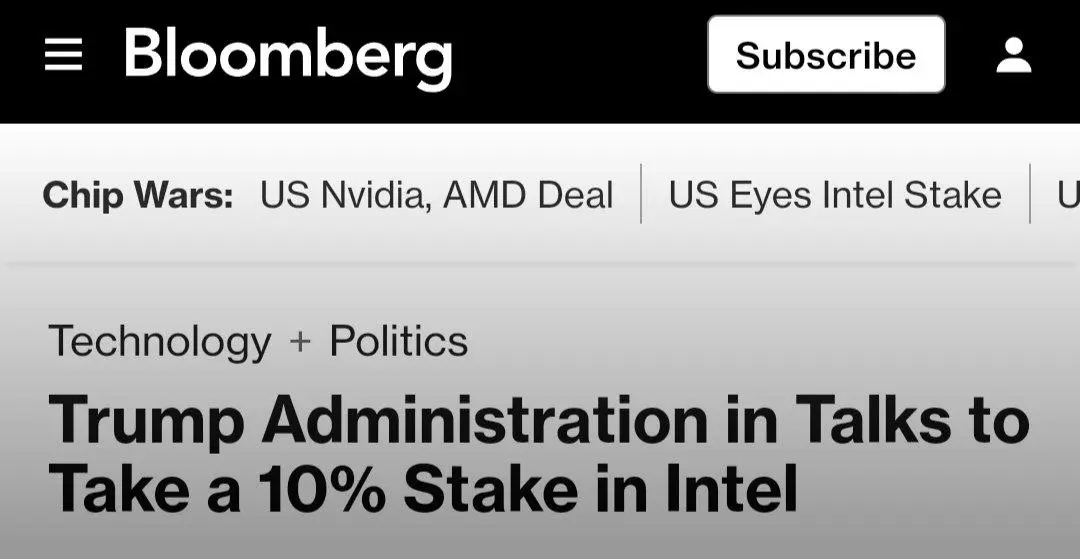Select the Chip Wars label
The height and width of the screenshot is (559, 1080).
click(x=138, y=195)
